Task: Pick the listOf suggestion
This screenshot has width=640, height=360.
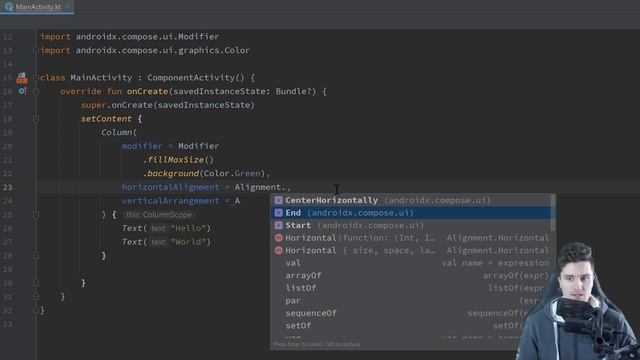Action: coord(411,288)
